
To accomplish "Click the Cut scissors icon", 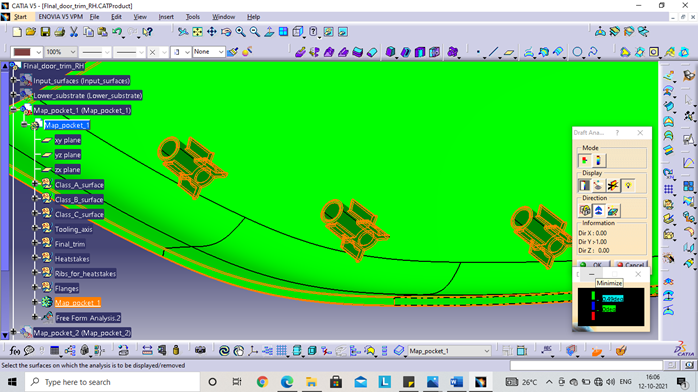I will 74,32.
